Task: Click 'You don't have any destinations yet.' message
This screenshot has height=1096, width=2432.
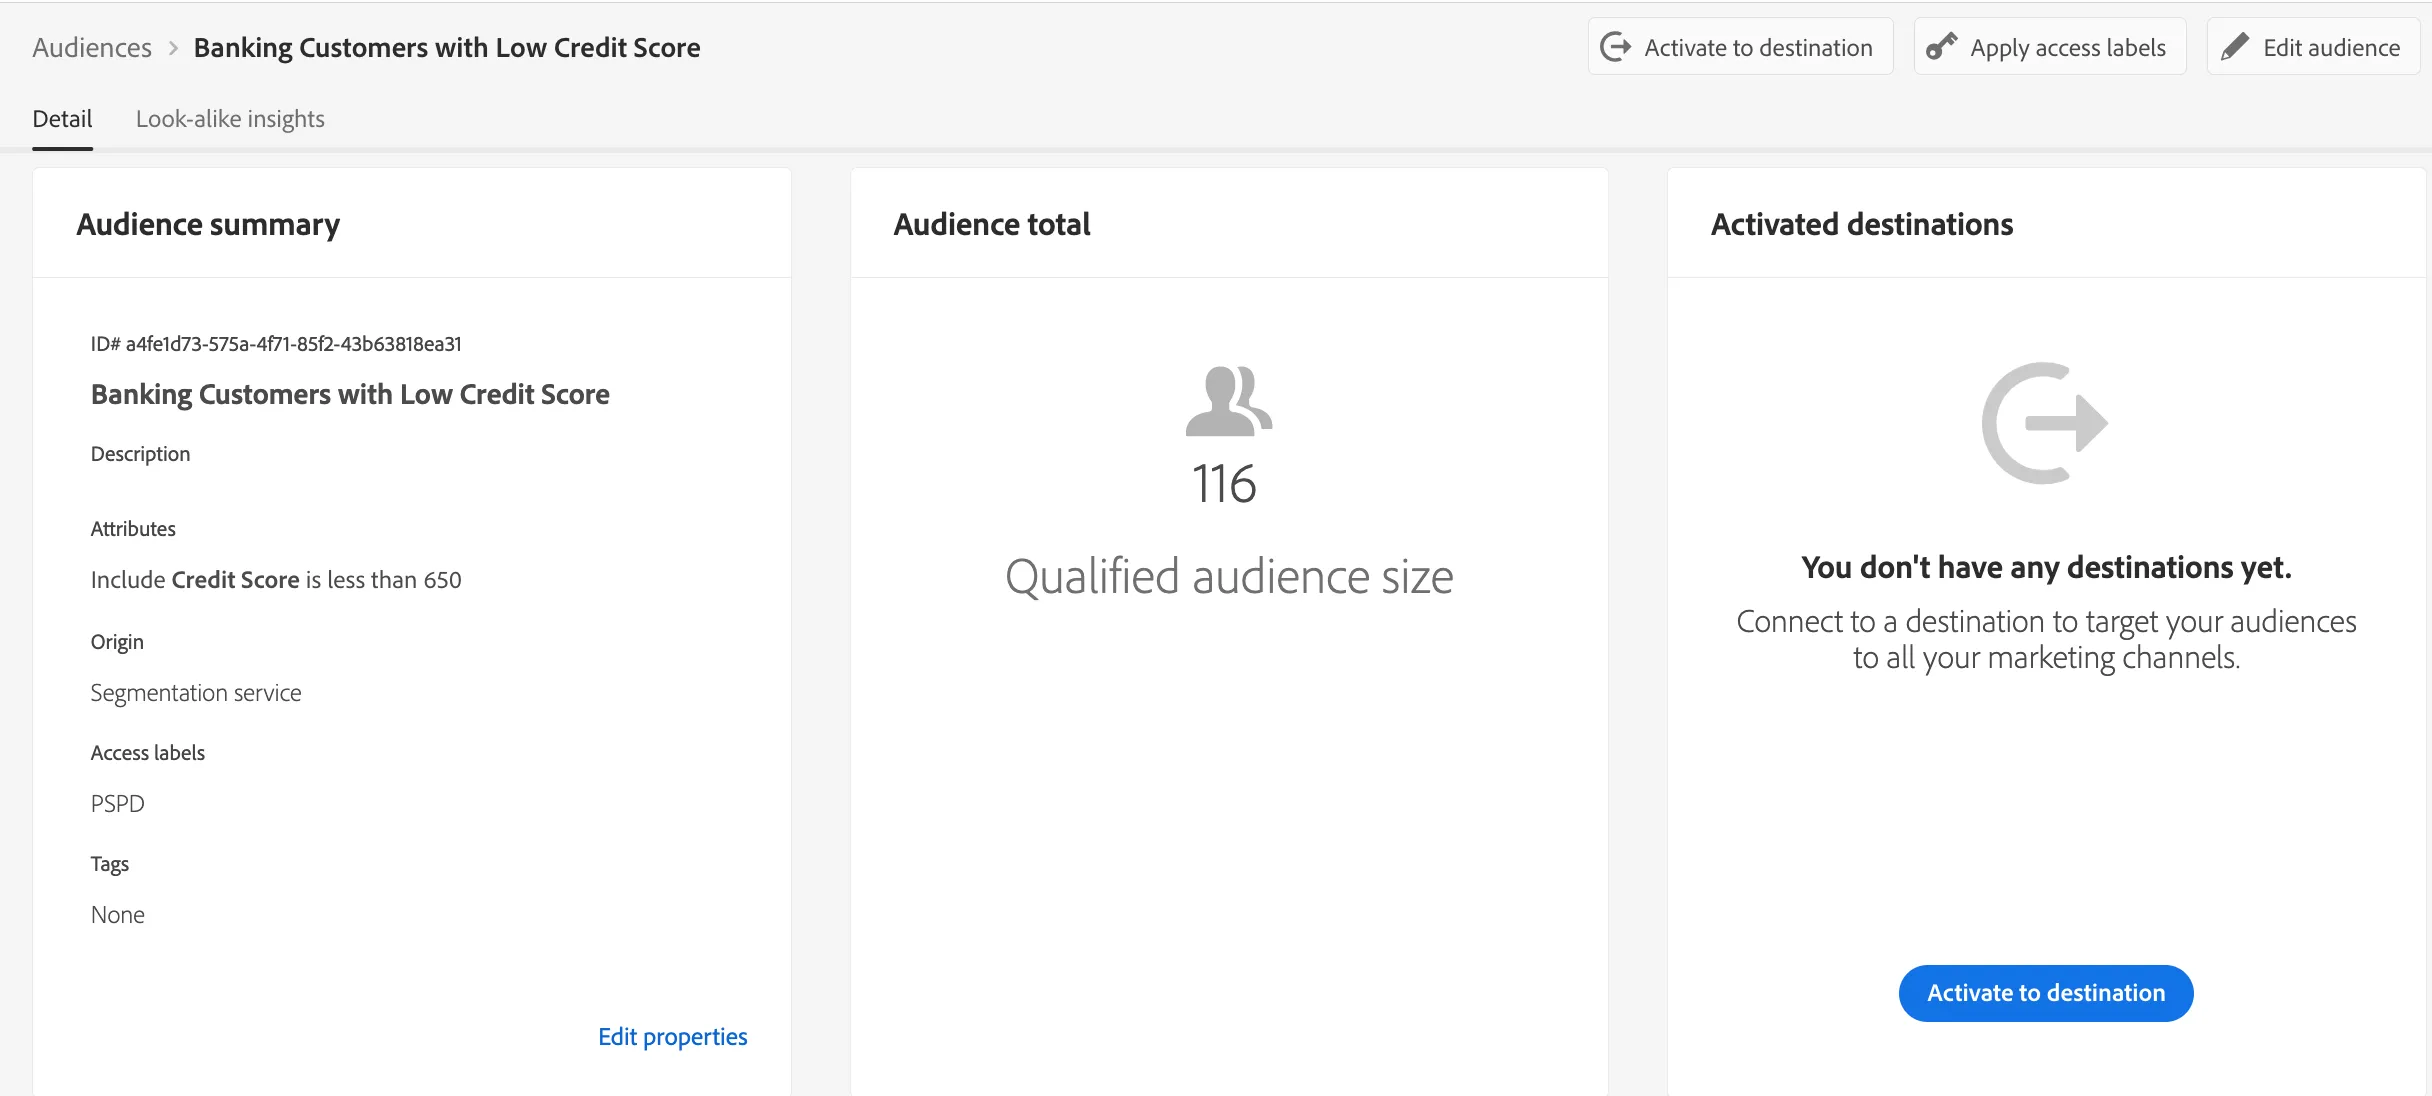Action: 2046,568
